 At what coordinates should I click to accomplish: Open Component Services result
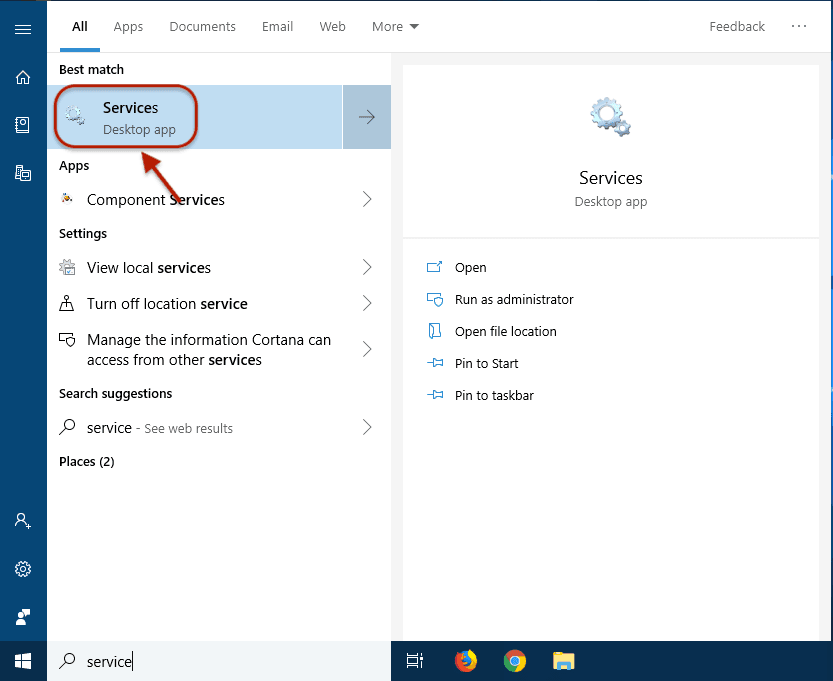point(219,199)
